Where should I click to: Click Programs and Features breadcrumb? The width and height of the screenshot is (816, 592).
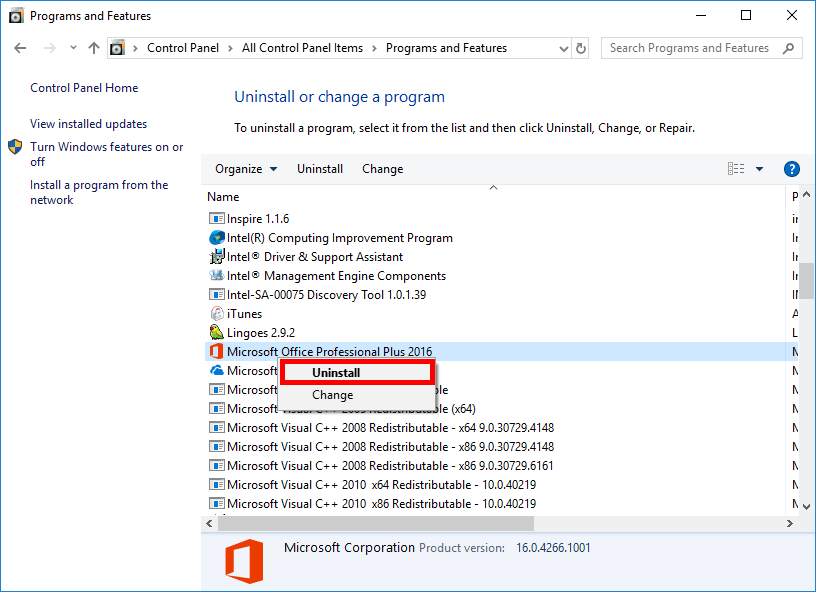coord(447,48)
